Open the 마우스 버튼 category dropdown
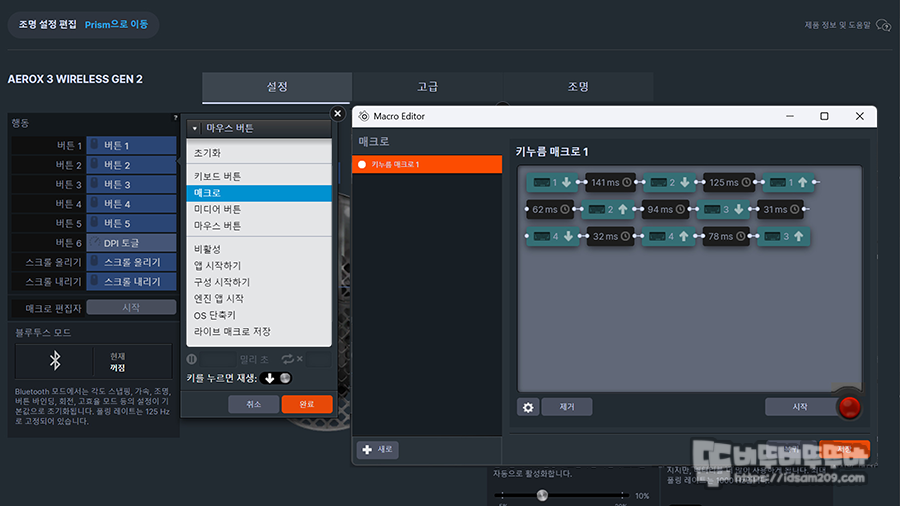The image size is (900, 506). [259, 128]
